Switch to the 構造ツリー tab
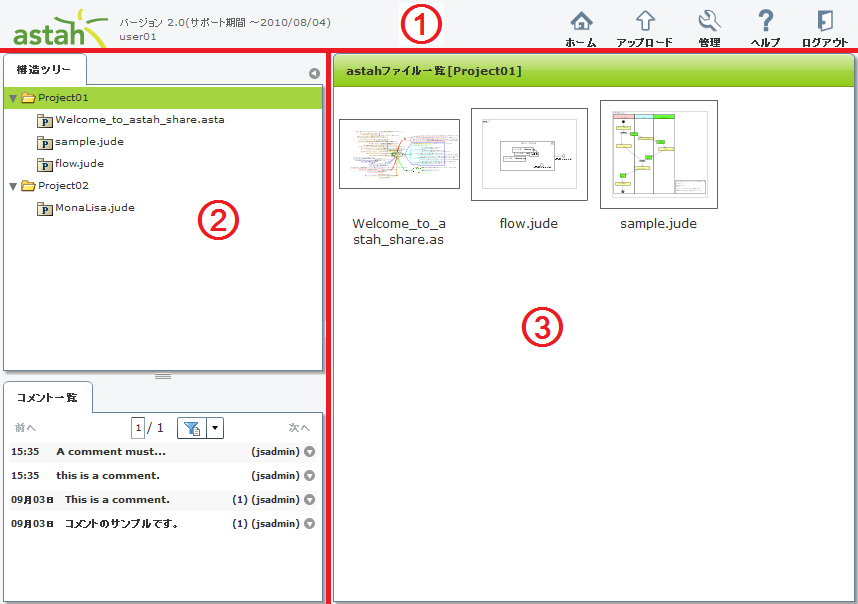 (x=44, y=69)
